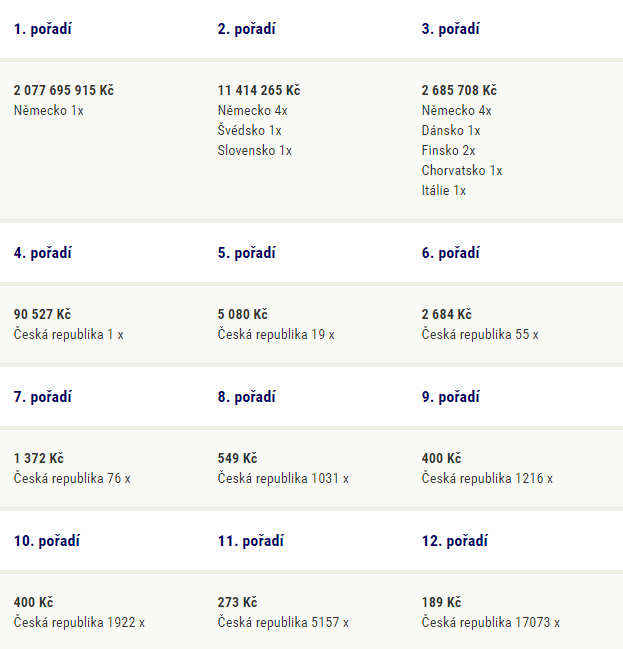Click Slovensko 1x winner entry
Viewport: 623px width, 649px height.
coord(255,150)
